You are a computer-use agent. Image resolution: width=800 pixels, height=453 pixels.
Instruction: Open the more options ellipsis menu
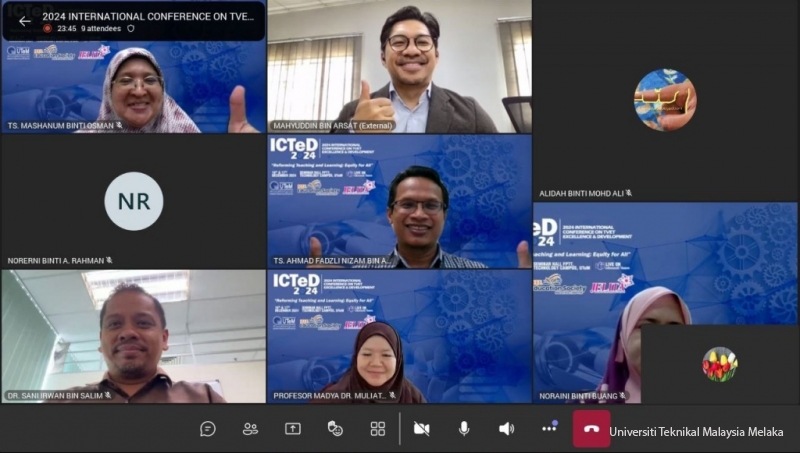(549, 429)
